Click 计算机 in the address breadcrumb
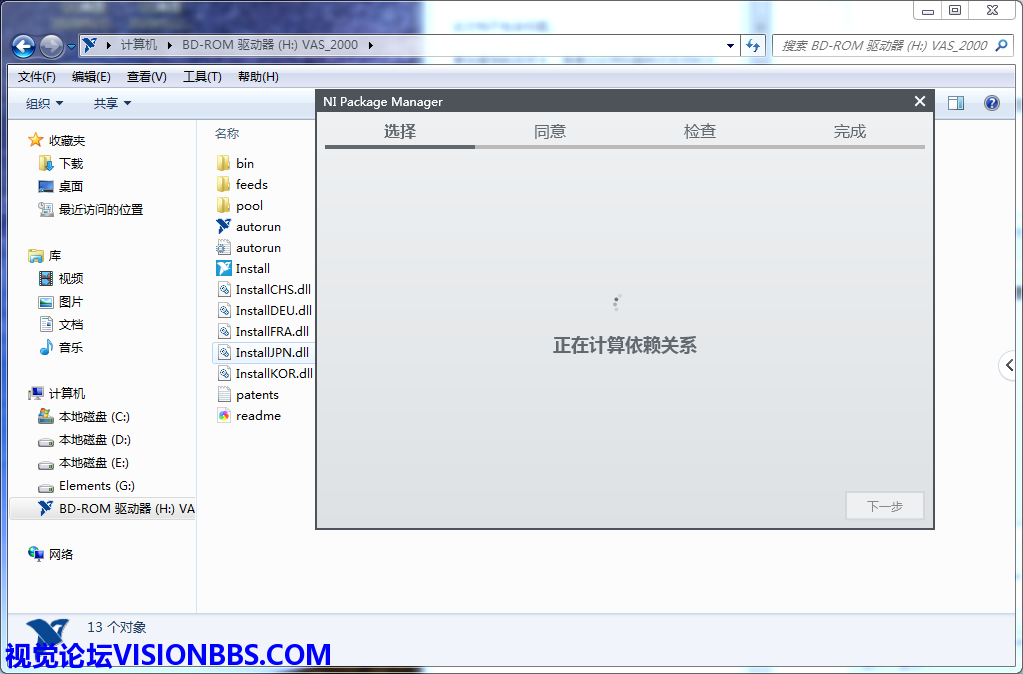Screen dimensions: 1023x674 tap(139, 45)
